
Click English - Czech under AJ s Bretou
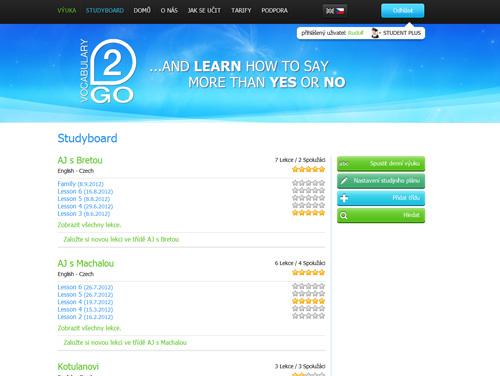pos(76,171)
